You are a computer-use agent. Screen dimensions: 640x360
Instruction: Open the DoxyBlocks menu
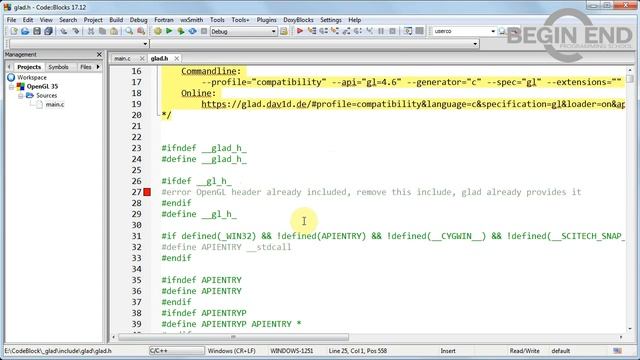[298, 20]
